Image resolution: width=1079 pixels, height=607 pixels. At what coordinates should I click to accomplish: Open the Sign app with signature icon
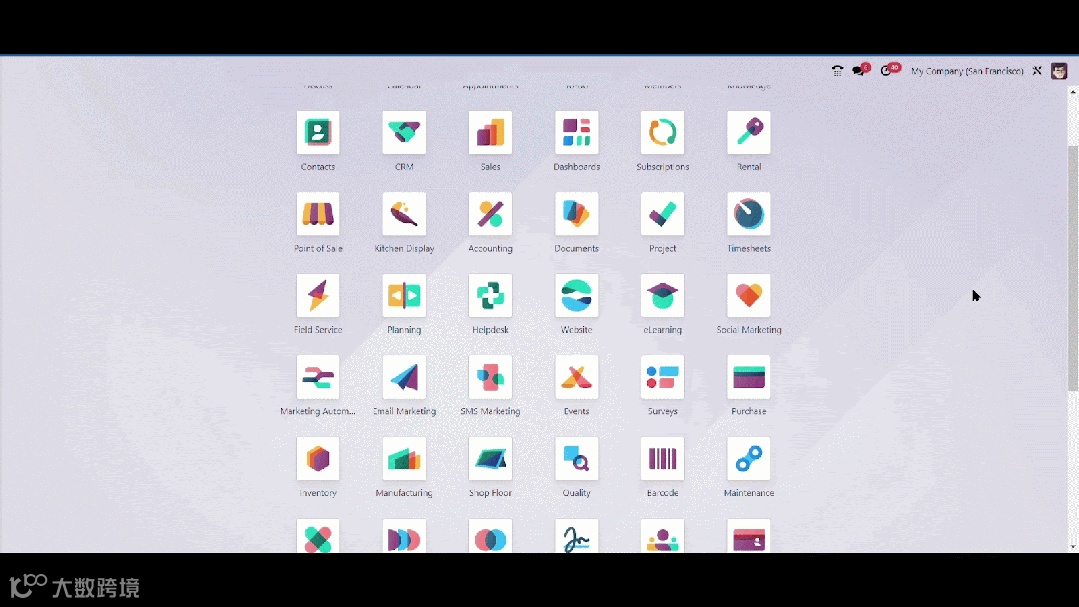[x=577, y=536]
